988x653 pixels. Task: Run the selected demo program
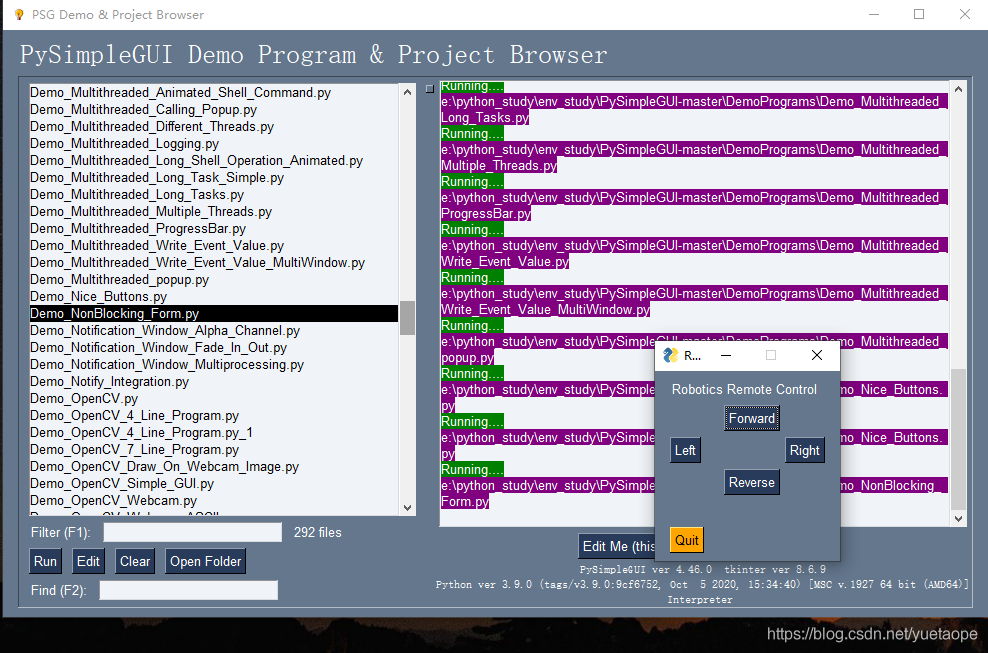coord(45,562)
